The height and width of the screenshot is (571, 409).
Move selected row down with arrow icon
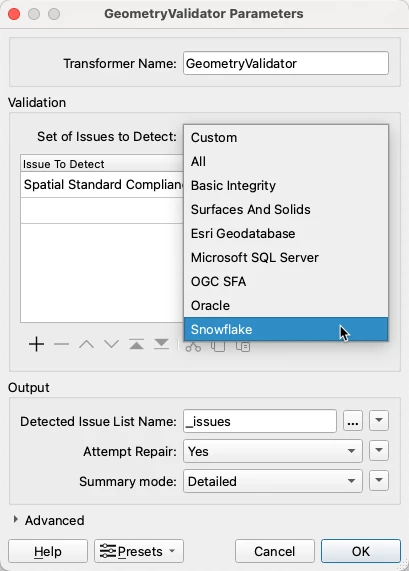point(111,344)
